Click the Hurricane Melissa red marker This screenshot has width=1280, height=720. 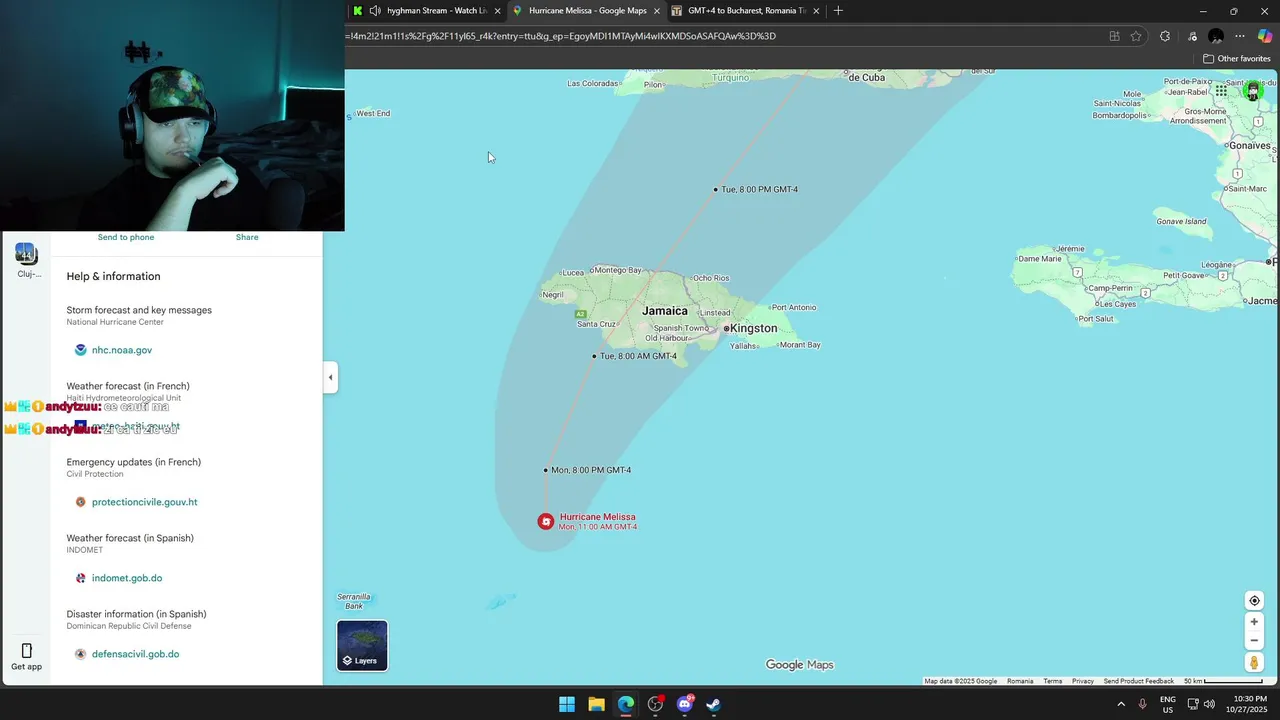[x=546, y=521]
